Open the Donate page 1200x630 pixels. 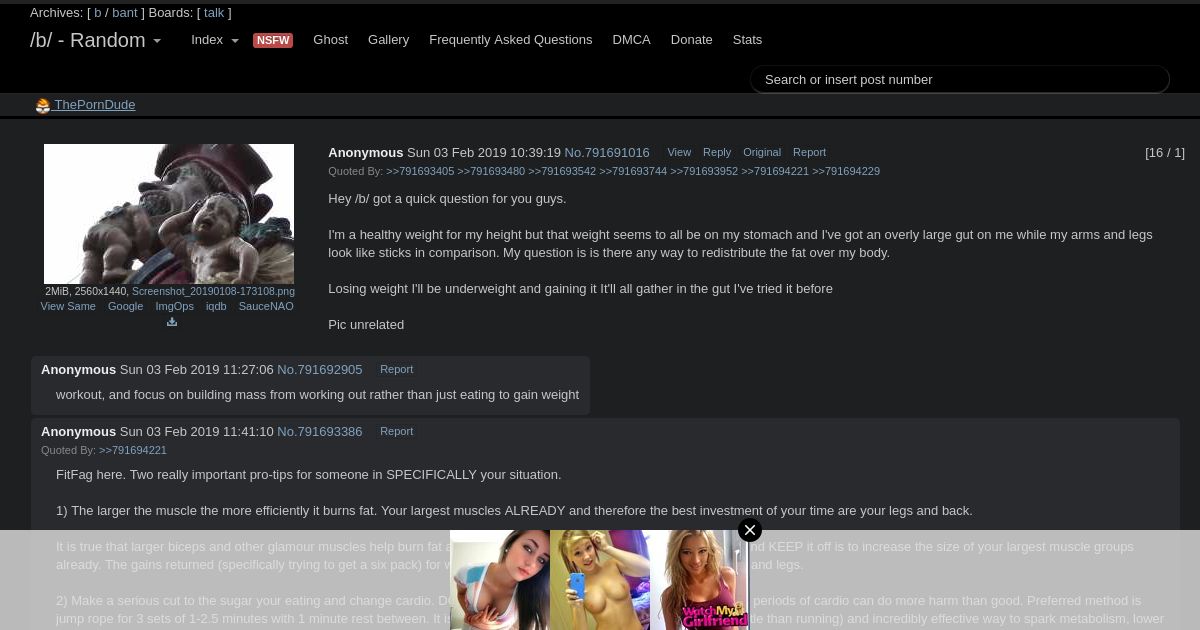[x=691, y=40]
